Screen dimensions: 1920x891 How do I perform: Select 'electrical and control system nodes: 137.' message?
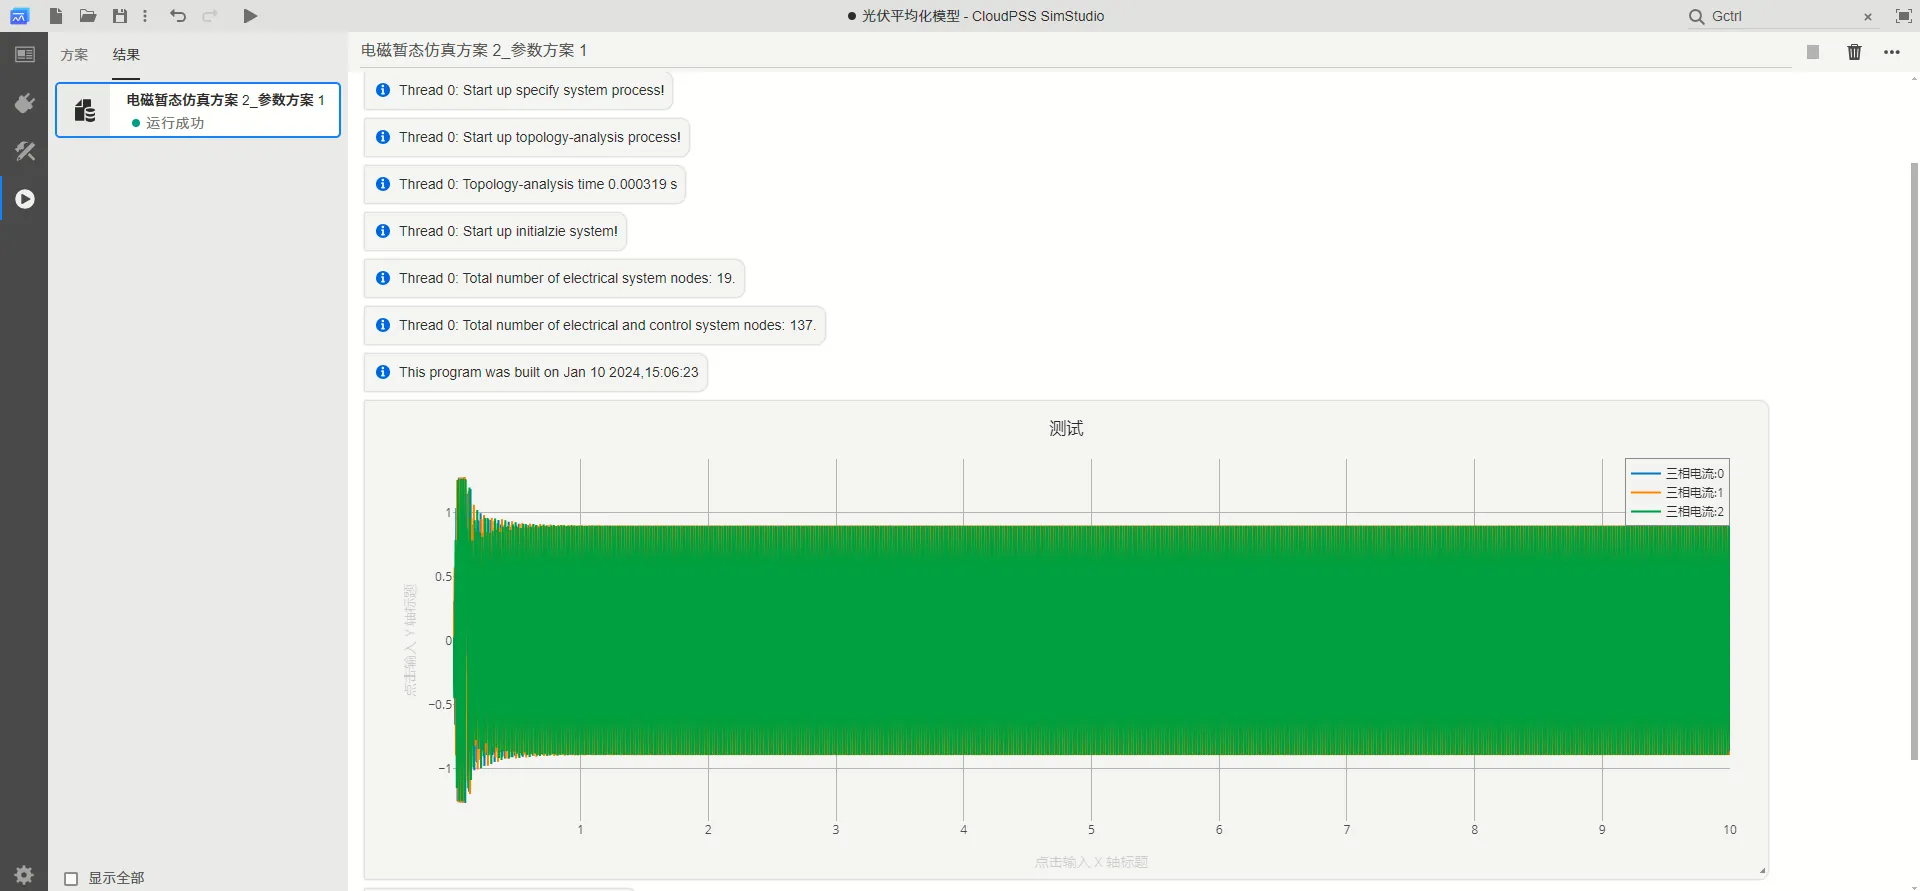pyautogui.click(x=594, y=325)
